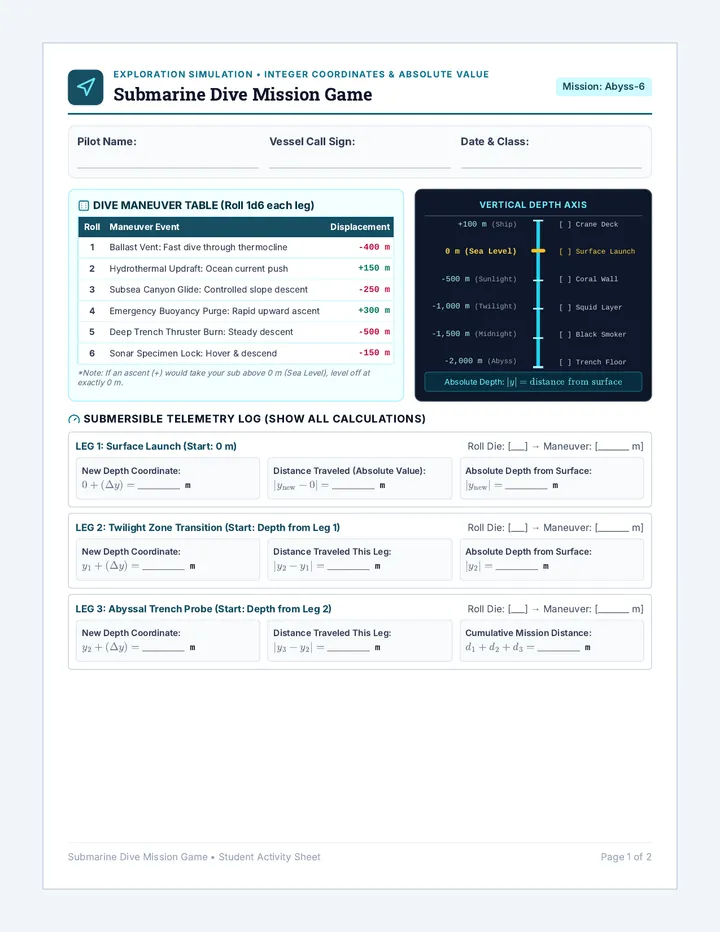Click the table icon beside Dive Maneuver Table
The image size is (720, 932).
84,206
